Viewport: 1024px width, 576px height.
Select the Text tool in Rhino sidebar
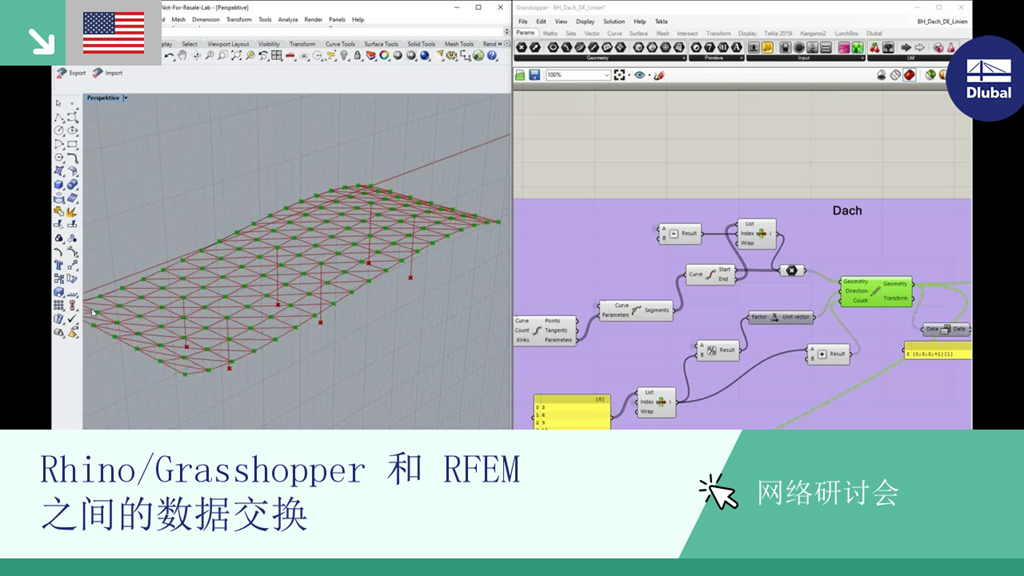pos(59,265)
